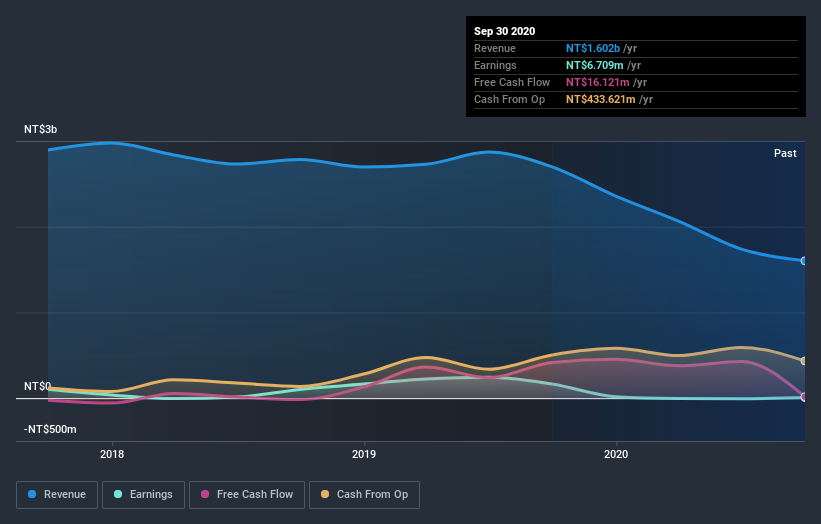821x524 pixels.
Task: Click the 2020 axis label
Action: (616, 454)
